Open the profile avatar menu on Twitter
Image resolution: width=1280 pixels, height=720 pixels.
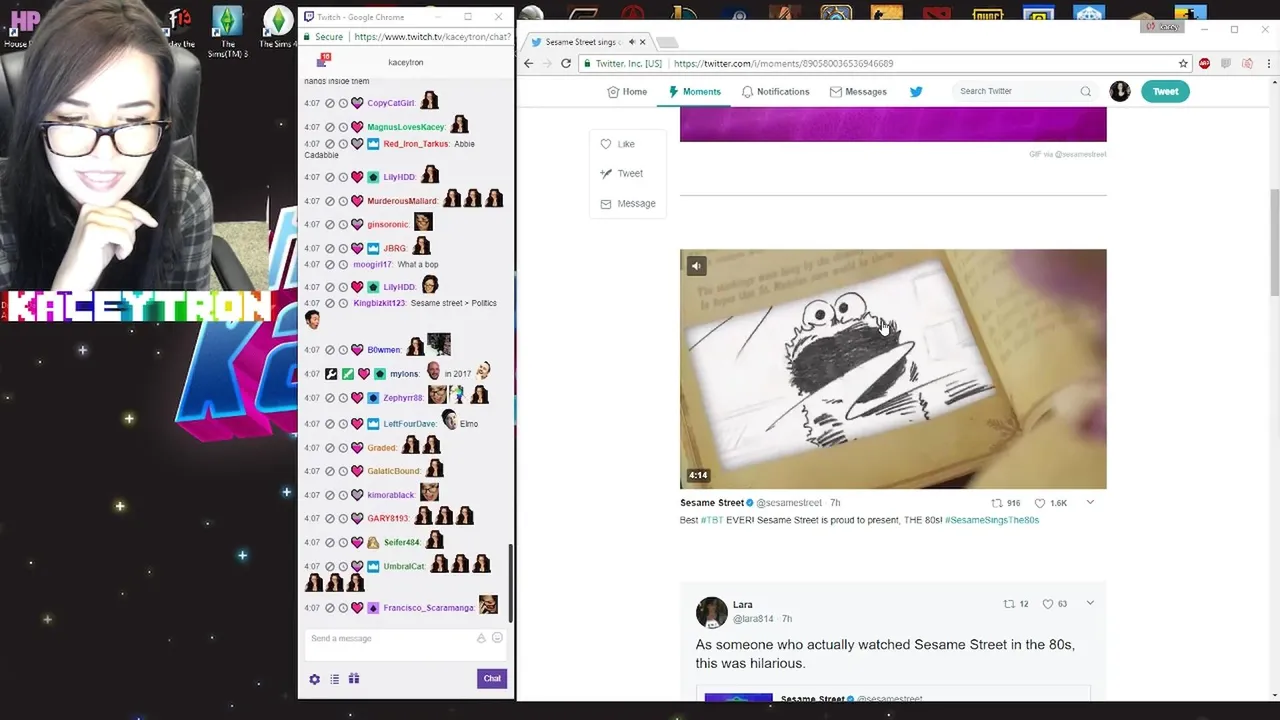1120,91
